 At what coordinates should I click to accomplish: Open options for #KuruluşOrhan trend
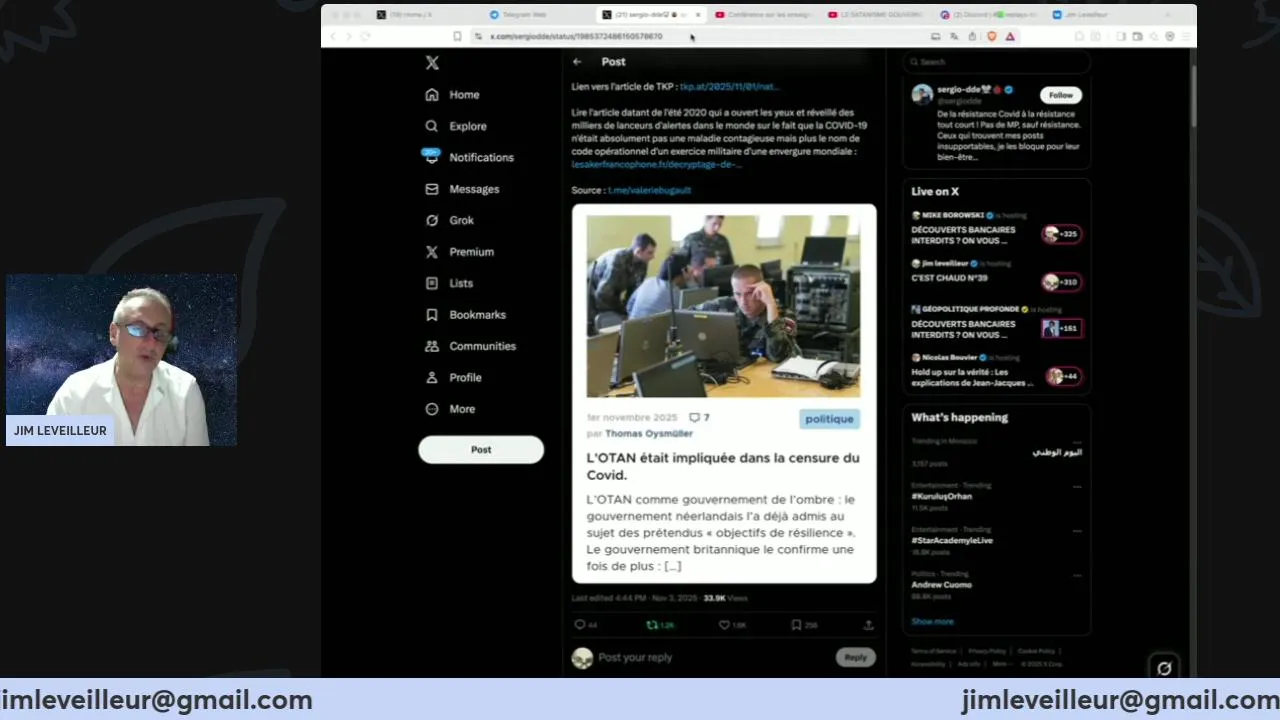tap(1077, 487)
